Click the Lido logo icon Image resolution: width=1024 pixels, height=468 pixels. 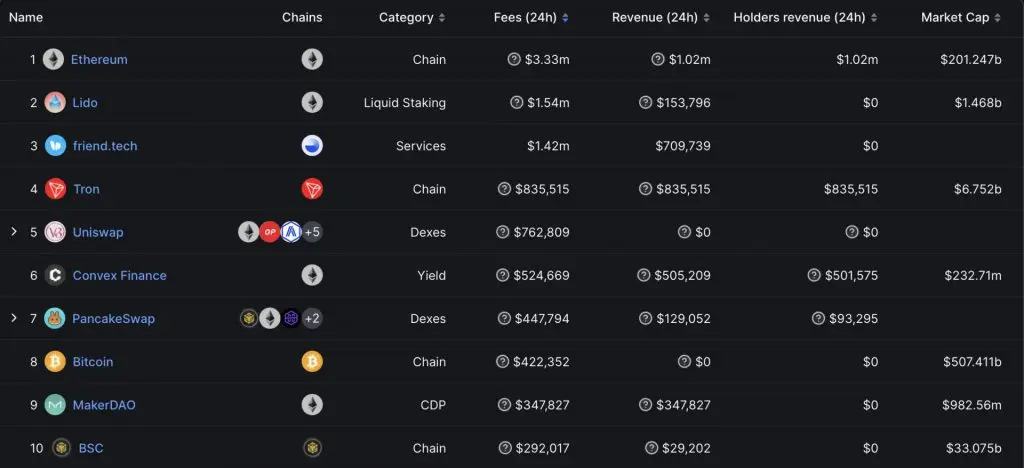pyautogui.click(x=55, y=102)
